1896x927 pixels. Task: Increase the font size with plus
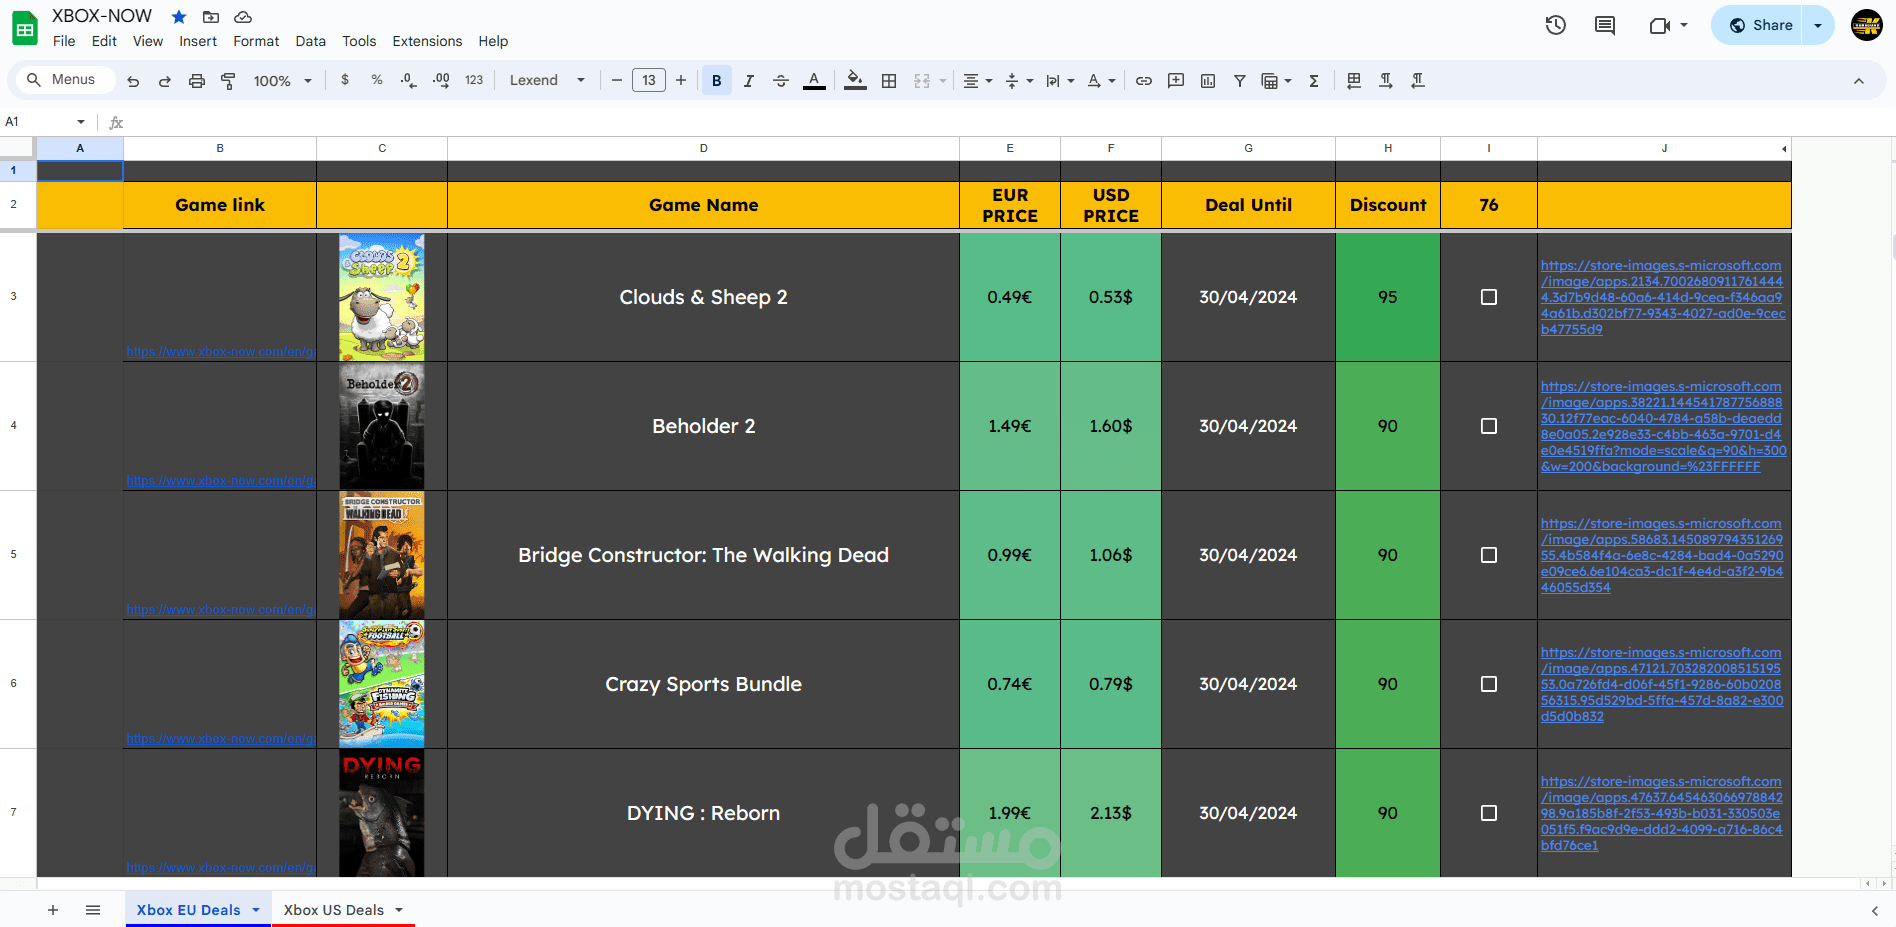click(681, 81)
